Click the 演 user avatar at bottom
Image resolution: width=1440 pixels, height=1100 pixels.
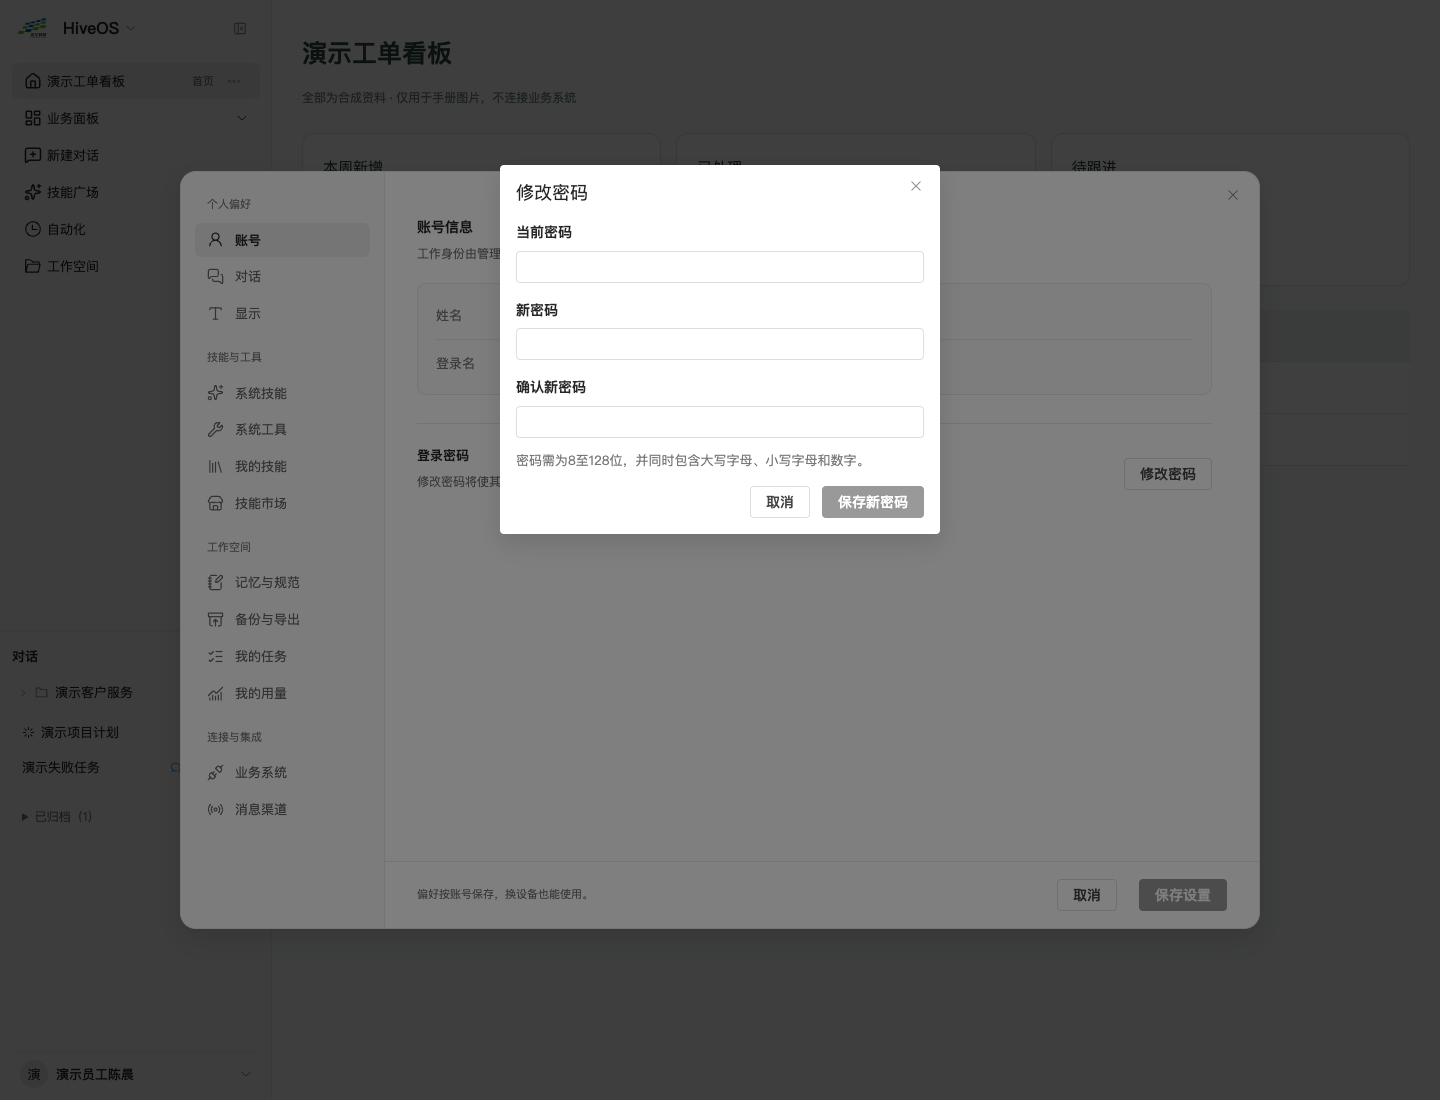pyautogui.click(x=34, y=1074)
